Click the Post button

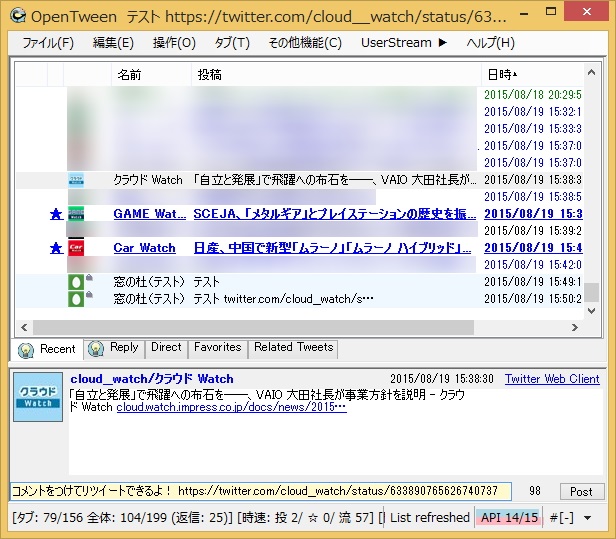point(581,491)
